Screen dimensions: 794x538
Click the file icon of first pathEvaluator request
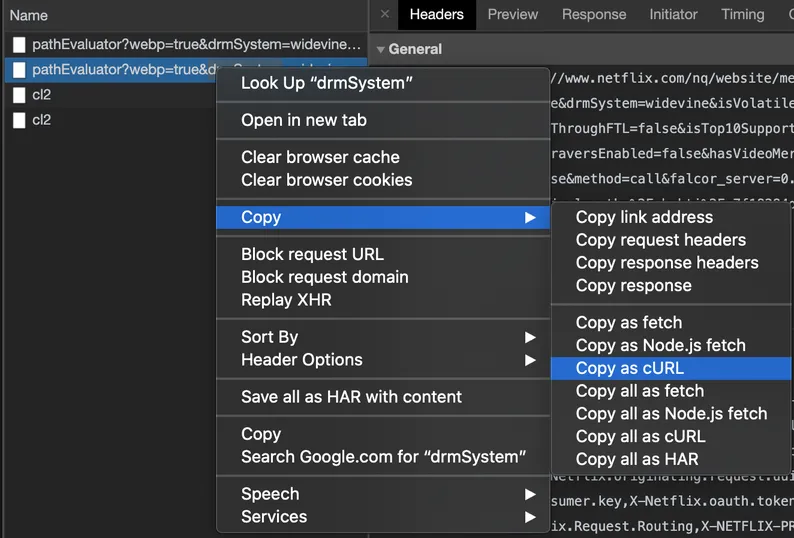19,45
